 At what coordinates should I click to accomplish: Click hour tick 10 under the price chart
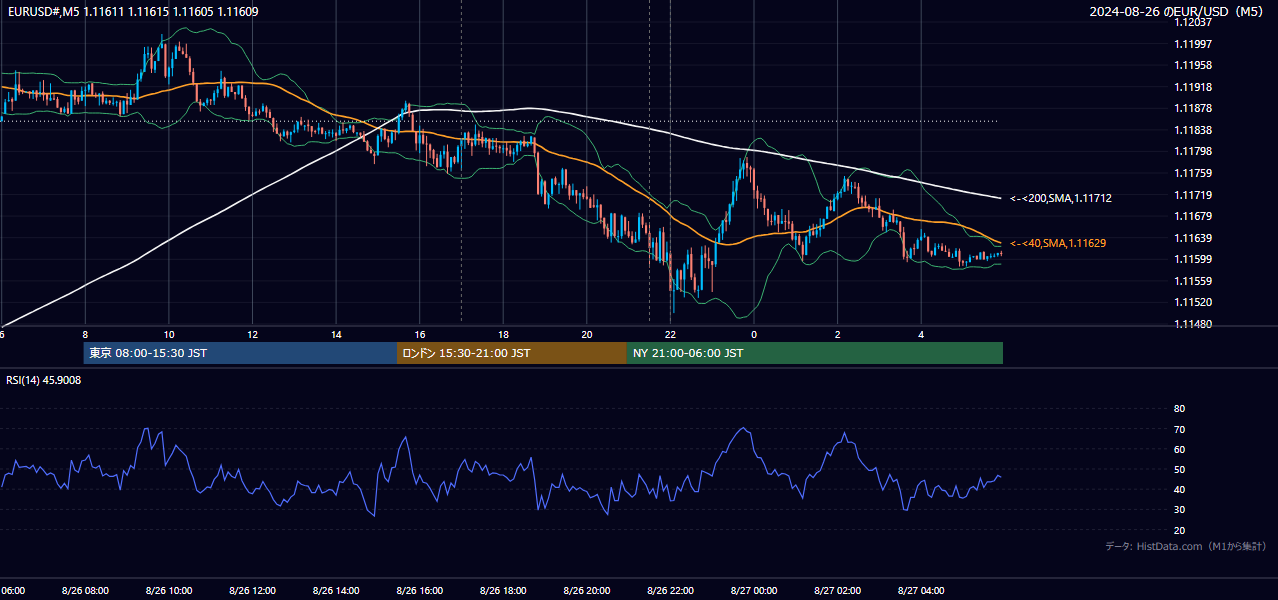[169, 334]
